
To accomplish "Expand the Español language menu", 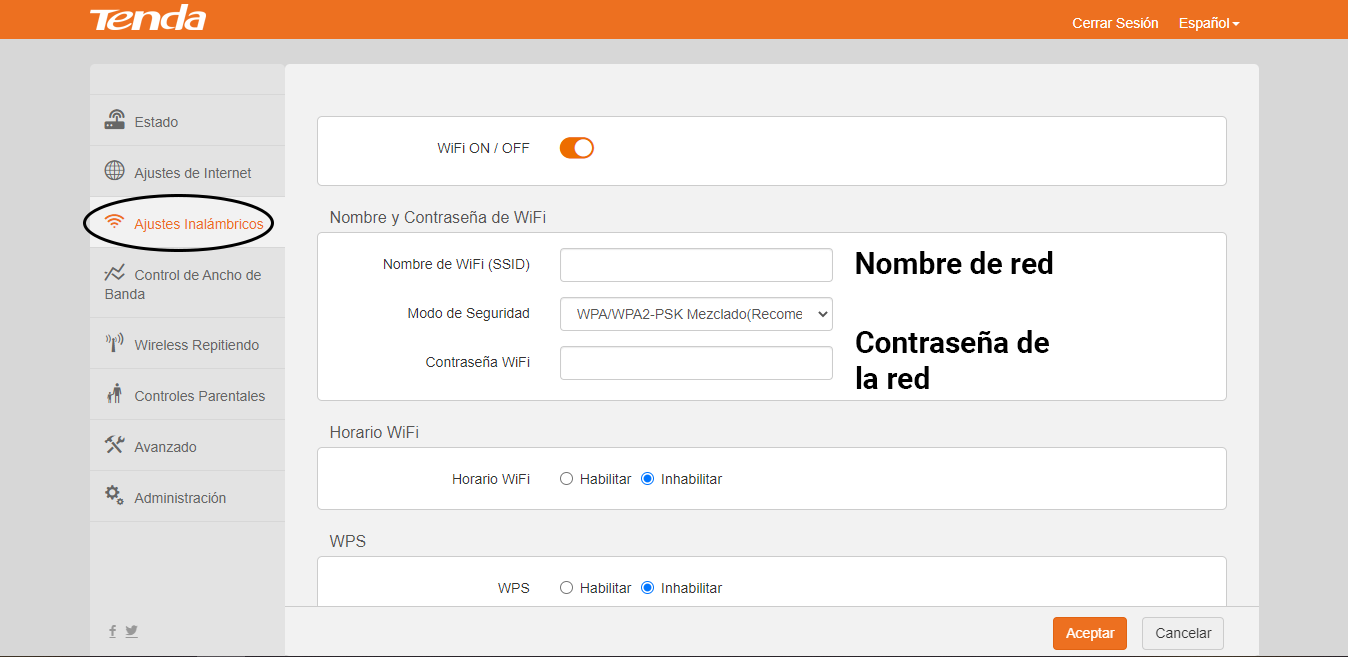I will tap(1208, 23).
